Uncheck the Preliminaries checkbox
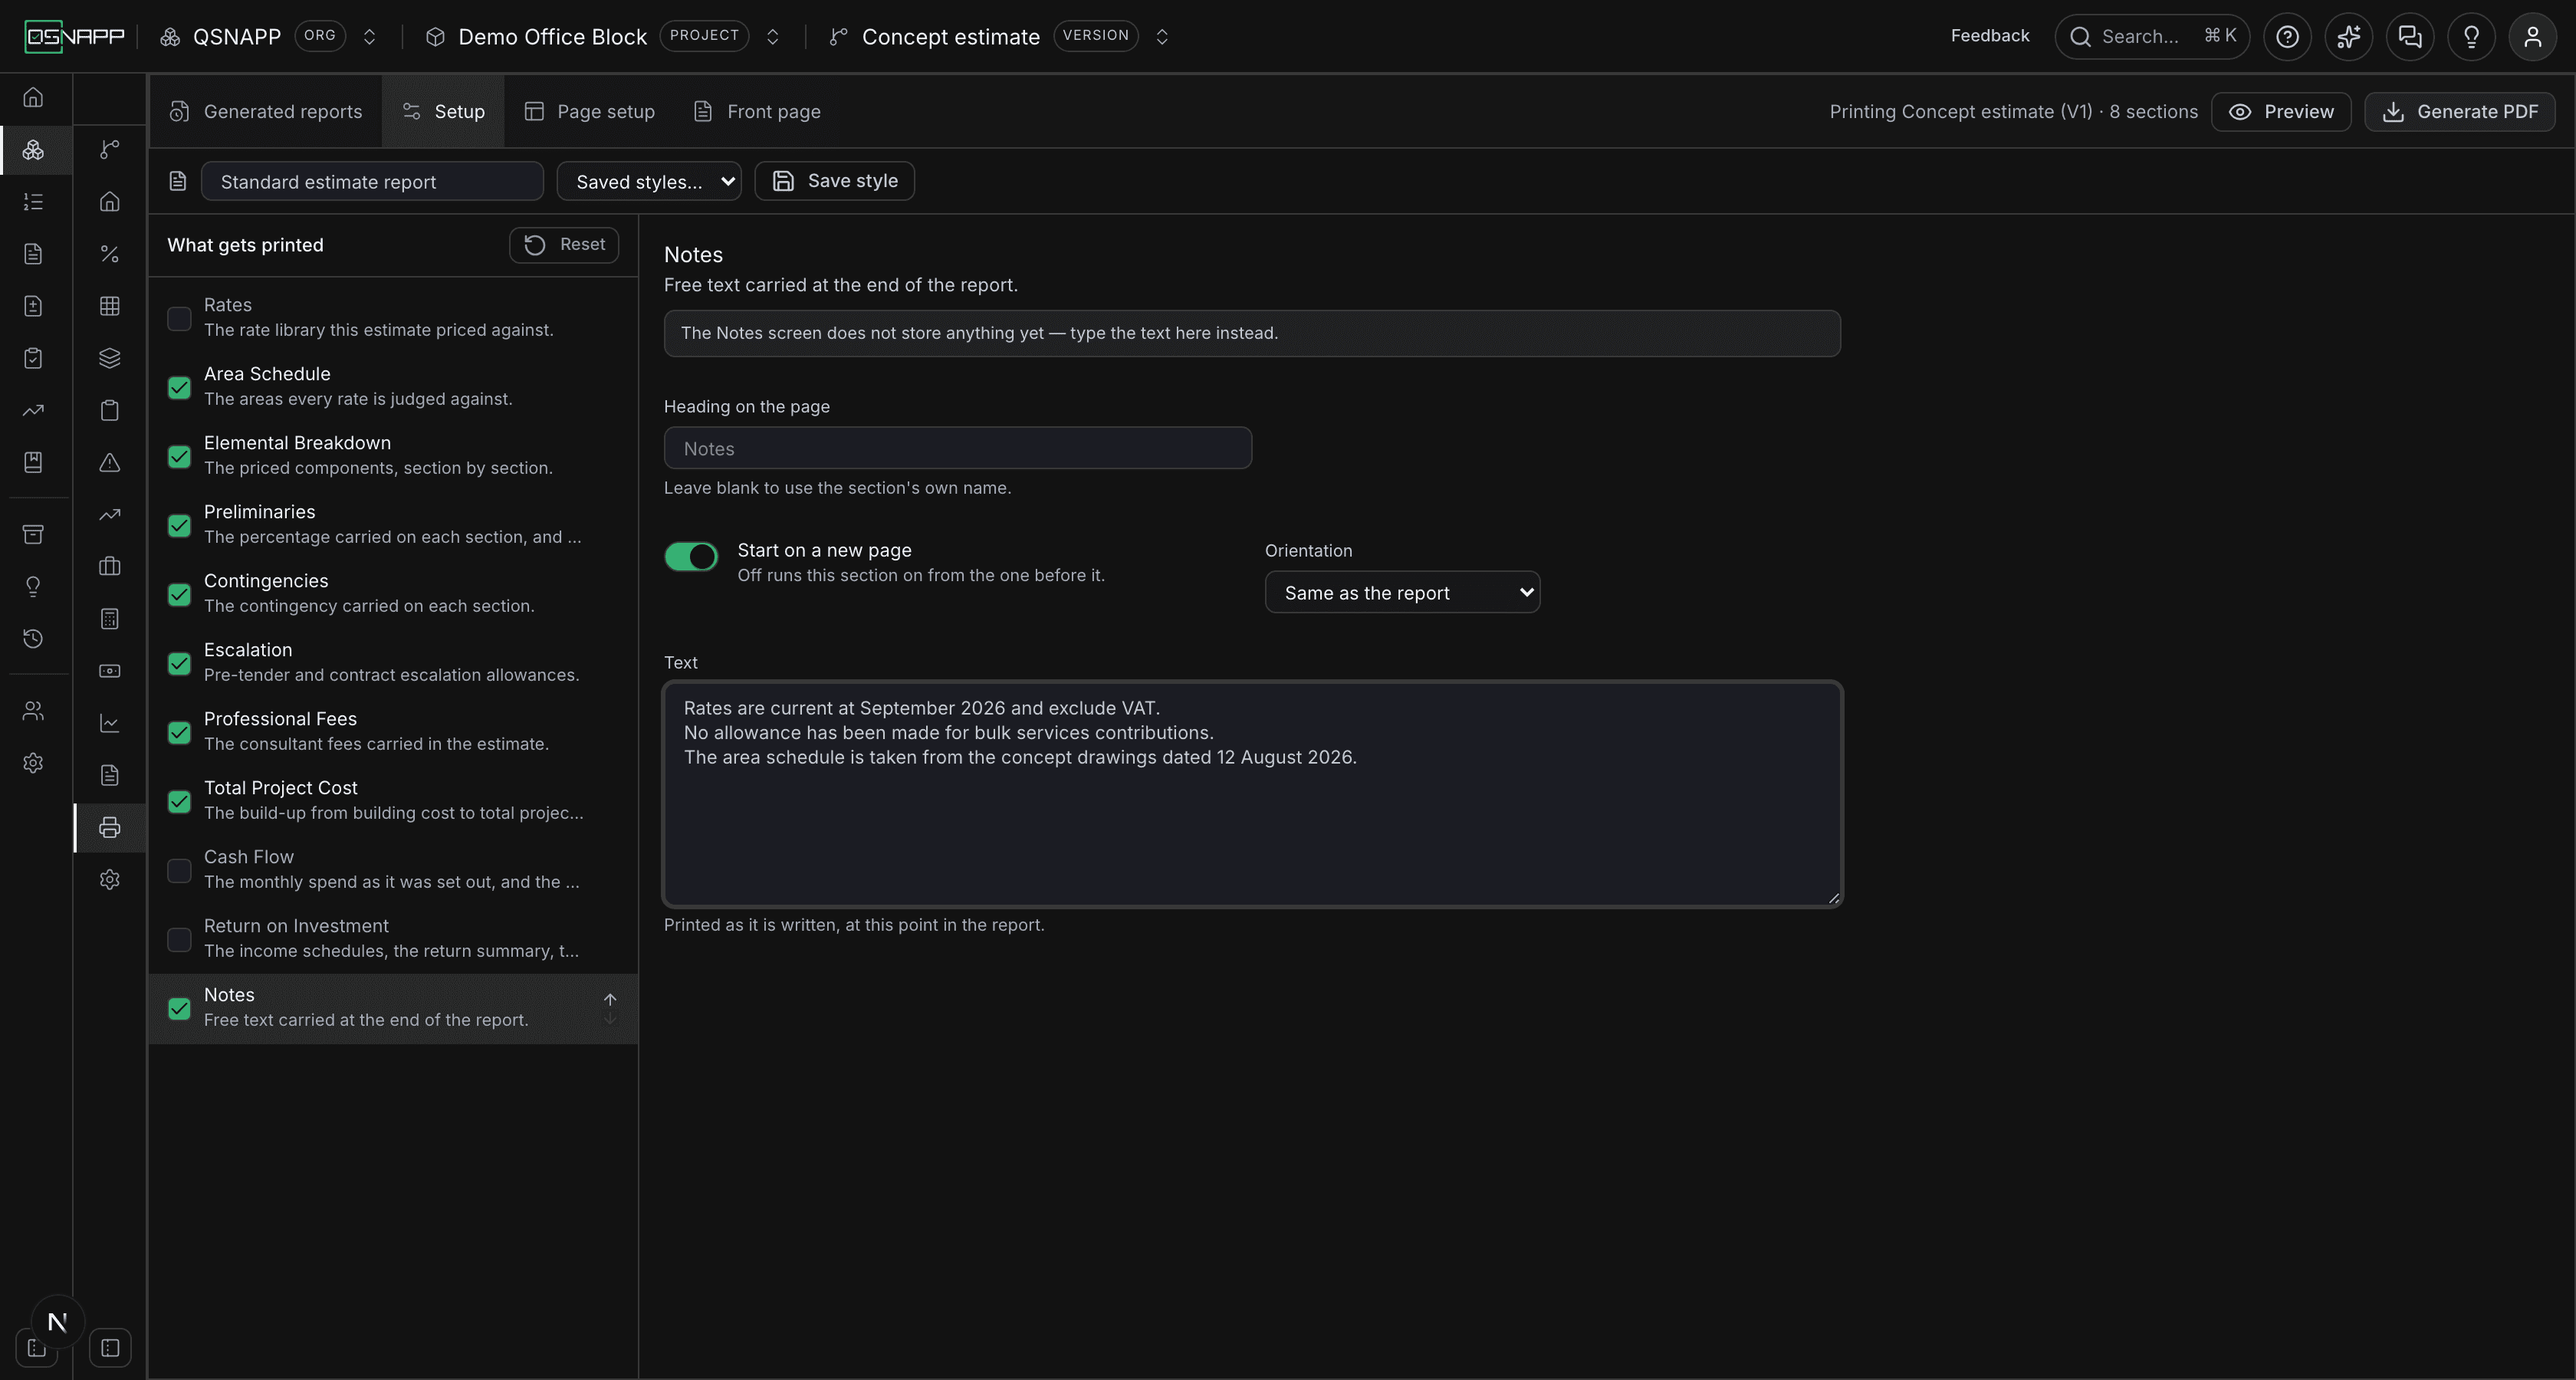Image resolution: width=2576 pixels, height=1380 pixels. click(x=179, y=525)
